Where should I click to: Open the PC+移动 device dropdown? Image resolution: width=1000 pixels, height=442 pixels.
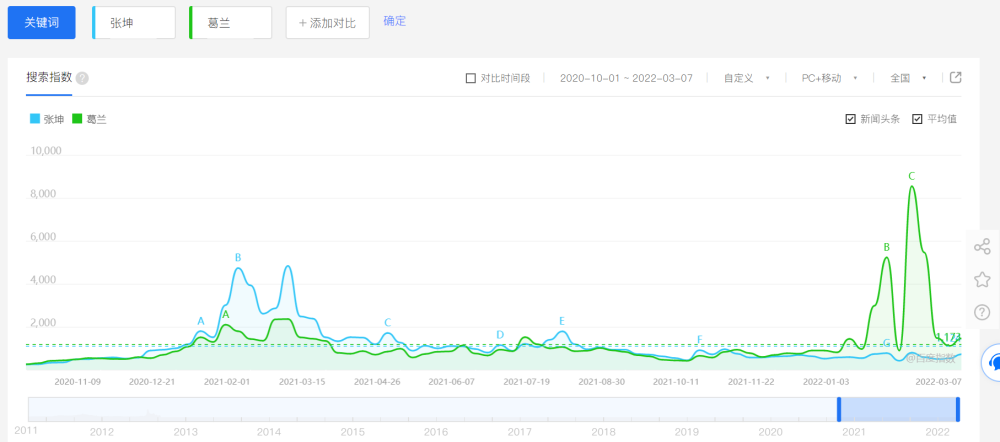coord(827,78)
